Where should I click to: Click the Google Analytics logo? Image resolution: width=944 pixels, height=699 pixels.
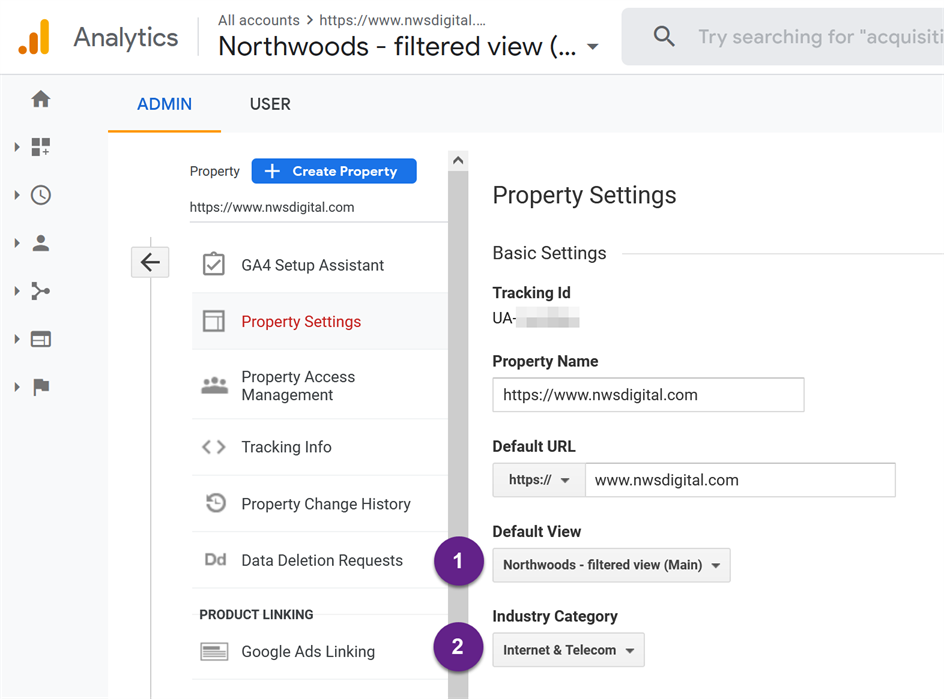pyautogui.click(x=34, y=37)
